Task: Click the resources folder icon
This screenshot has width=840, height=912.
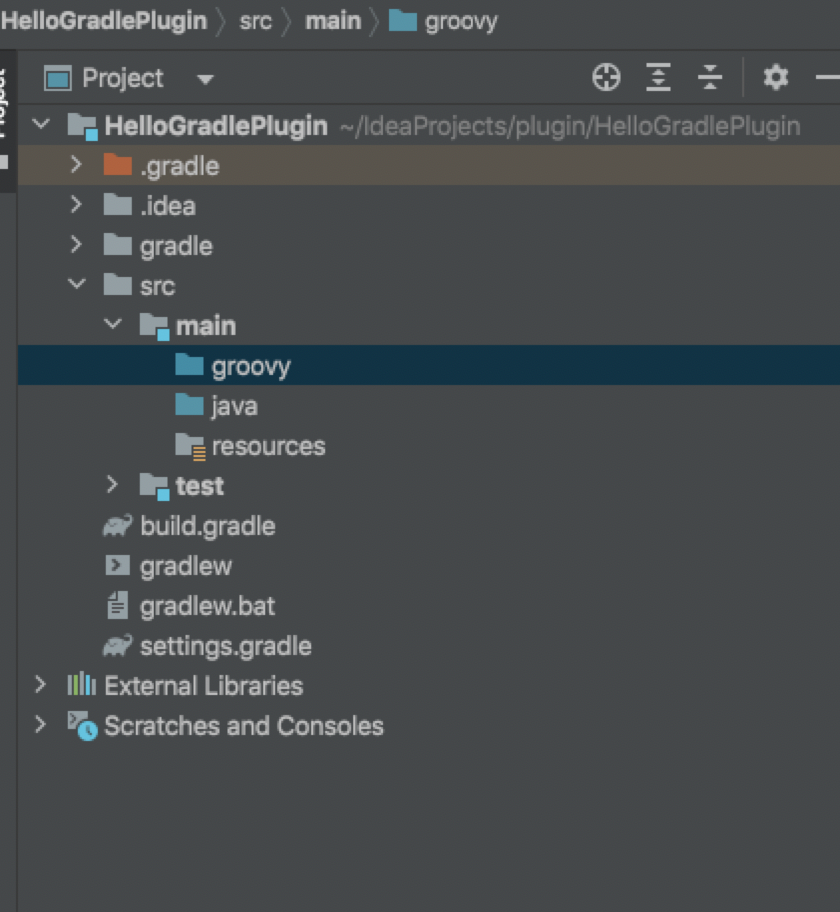Action: (190, 447)
